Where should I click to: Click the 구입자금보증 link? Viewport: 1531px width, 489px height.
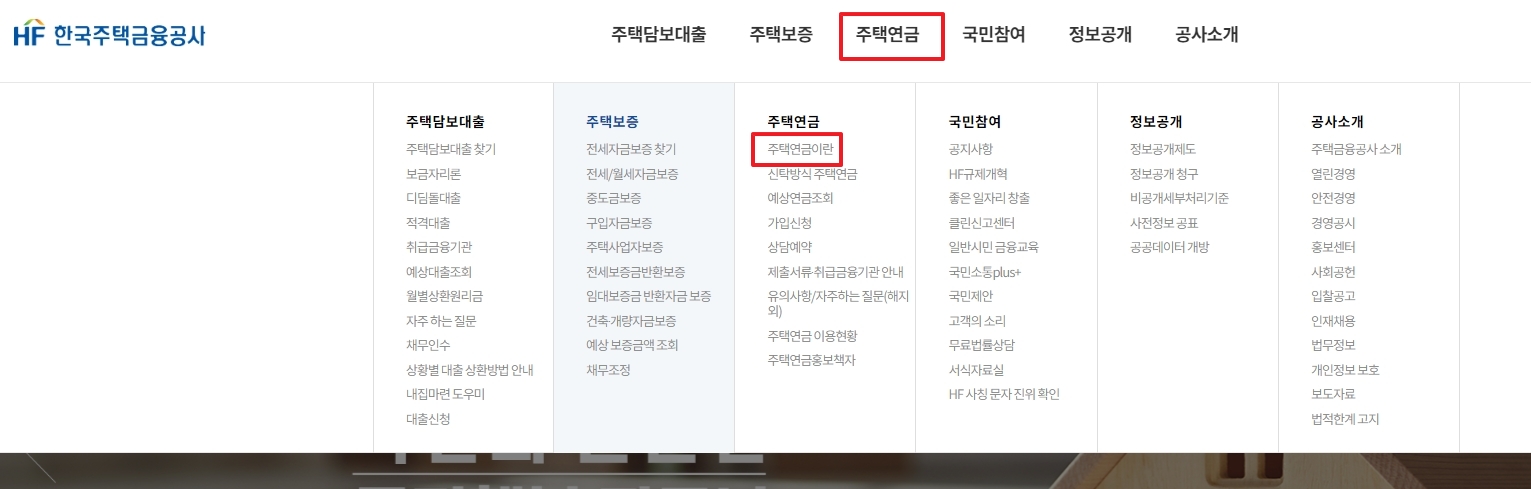(x=619, y=223)
